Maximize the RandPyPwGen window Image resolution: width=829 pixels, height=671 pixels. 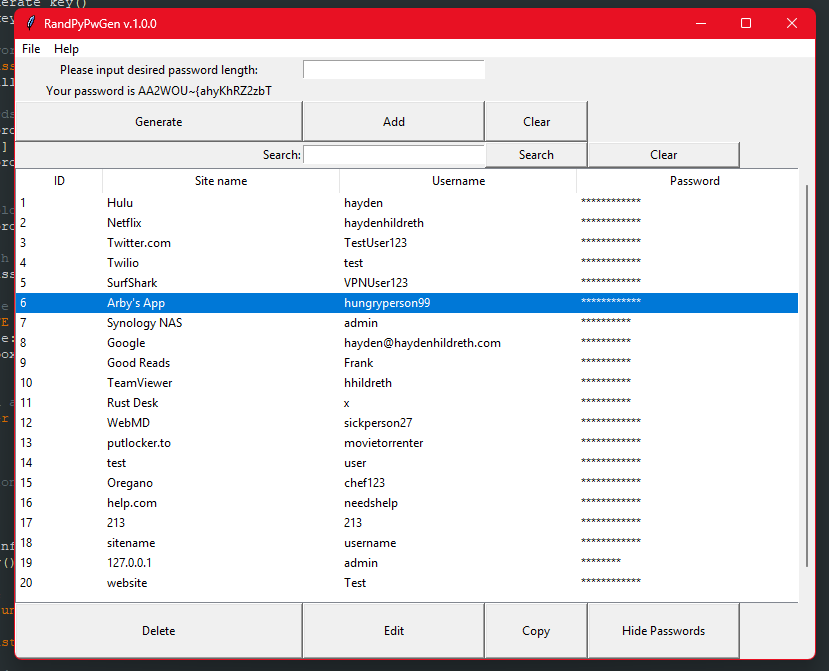(x=746, y=23)
